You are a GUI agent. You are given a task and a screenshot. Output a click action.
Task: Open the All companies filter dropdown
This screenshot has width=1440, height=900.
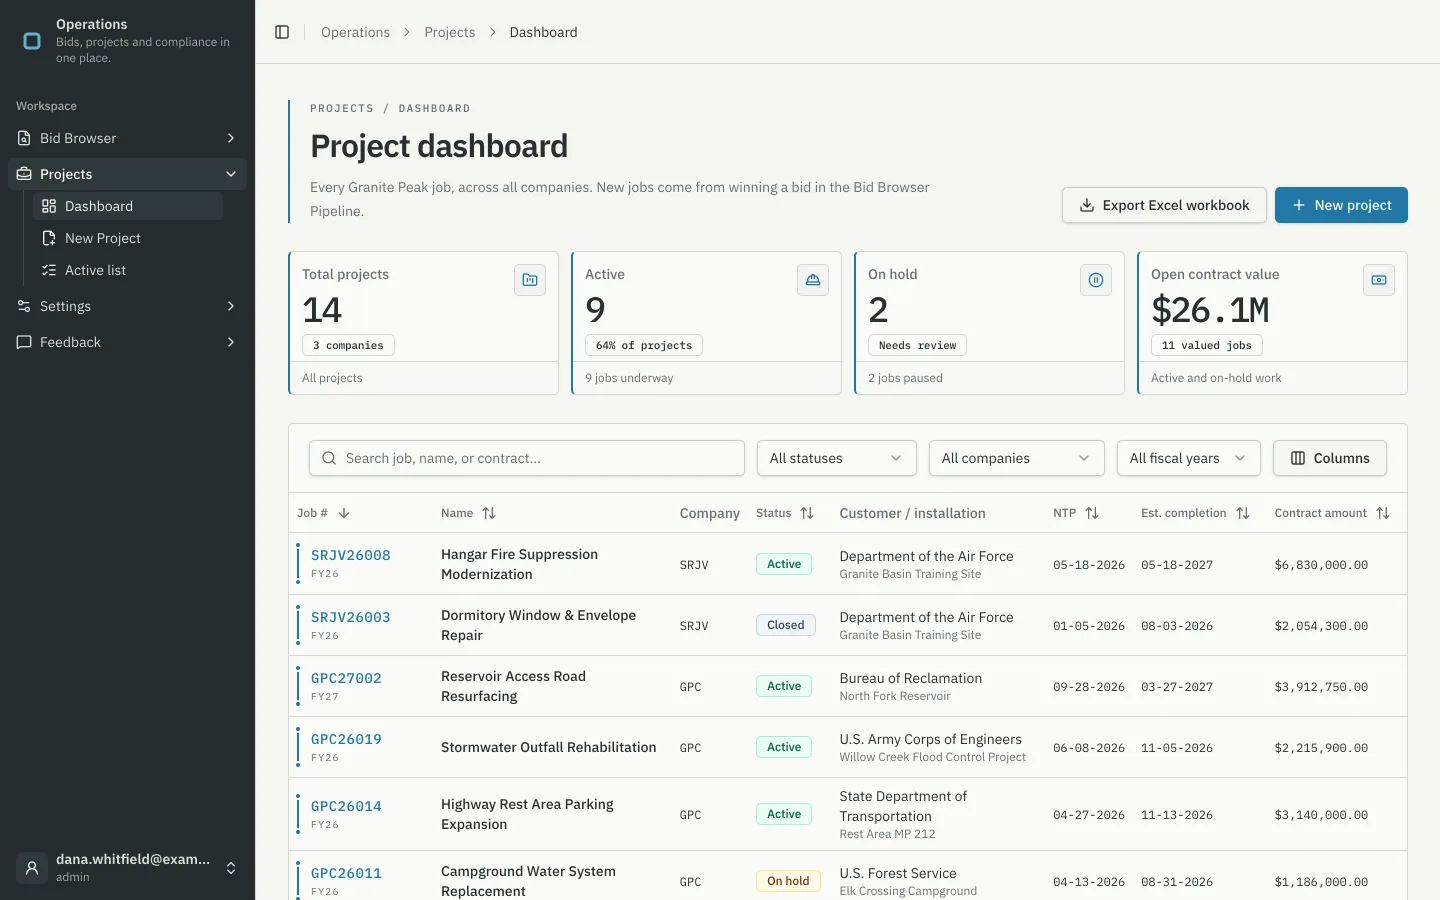point(1017,458)
